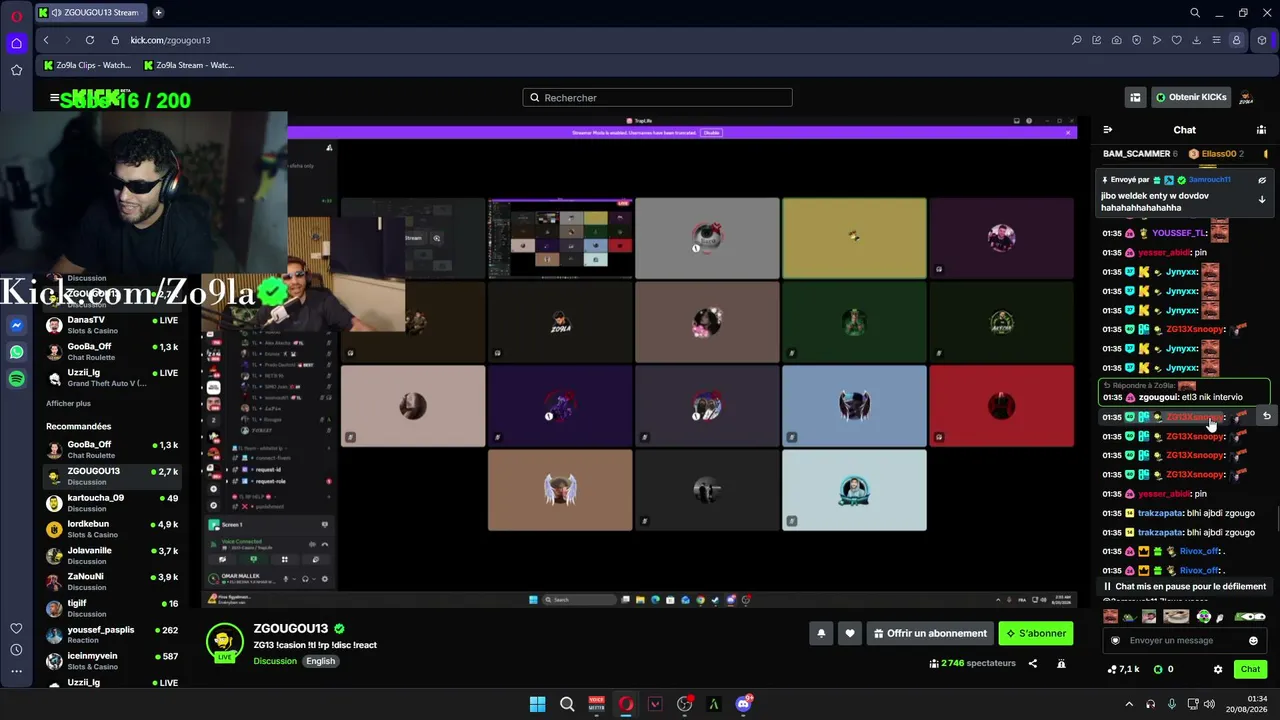Open a new browser tab
This screenshot has width=1280, height=720.
[x=158, y=13]
